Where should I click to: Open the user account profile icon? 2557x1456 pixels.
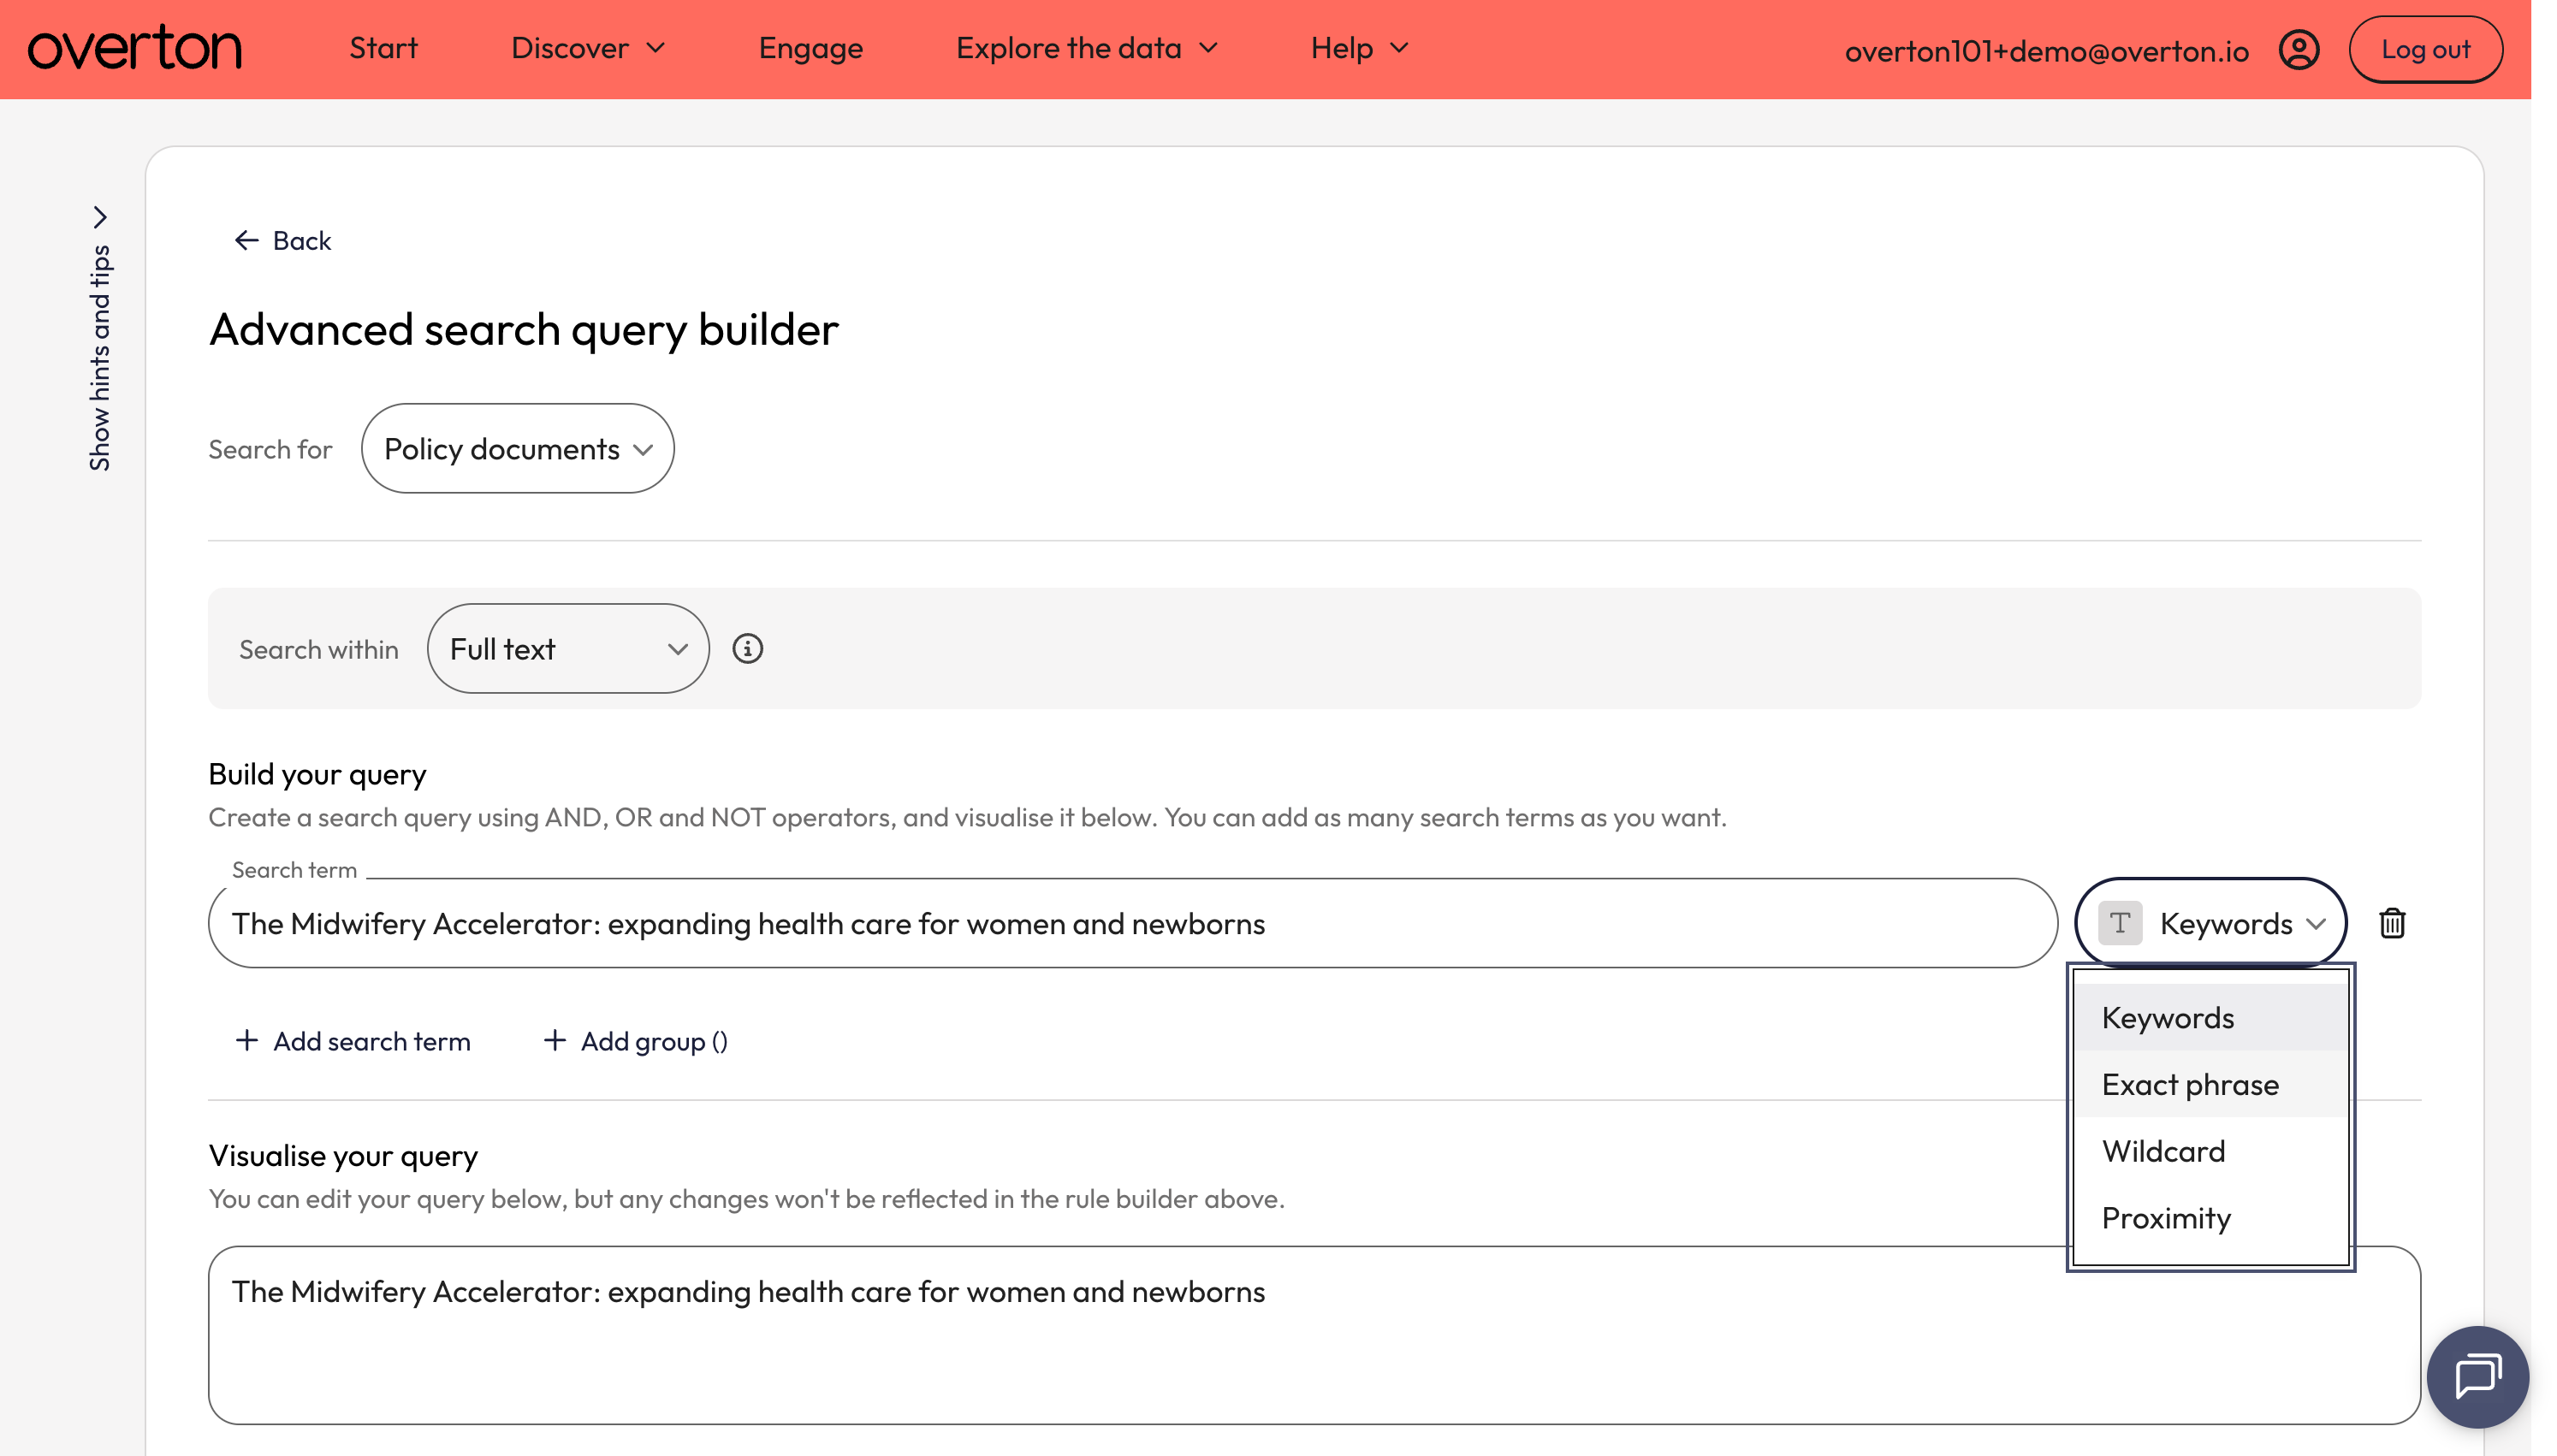[x=2298, y=49]
